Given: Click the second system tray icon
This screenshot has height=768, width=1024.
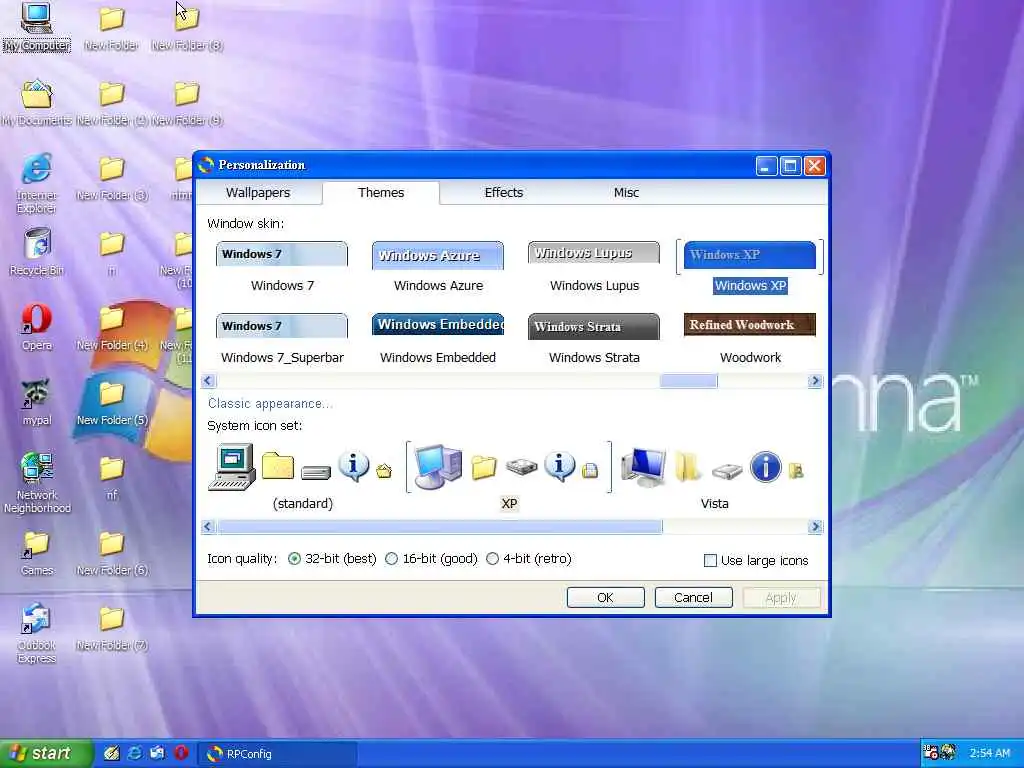Looking at the screenshot, I should point(948,753).
